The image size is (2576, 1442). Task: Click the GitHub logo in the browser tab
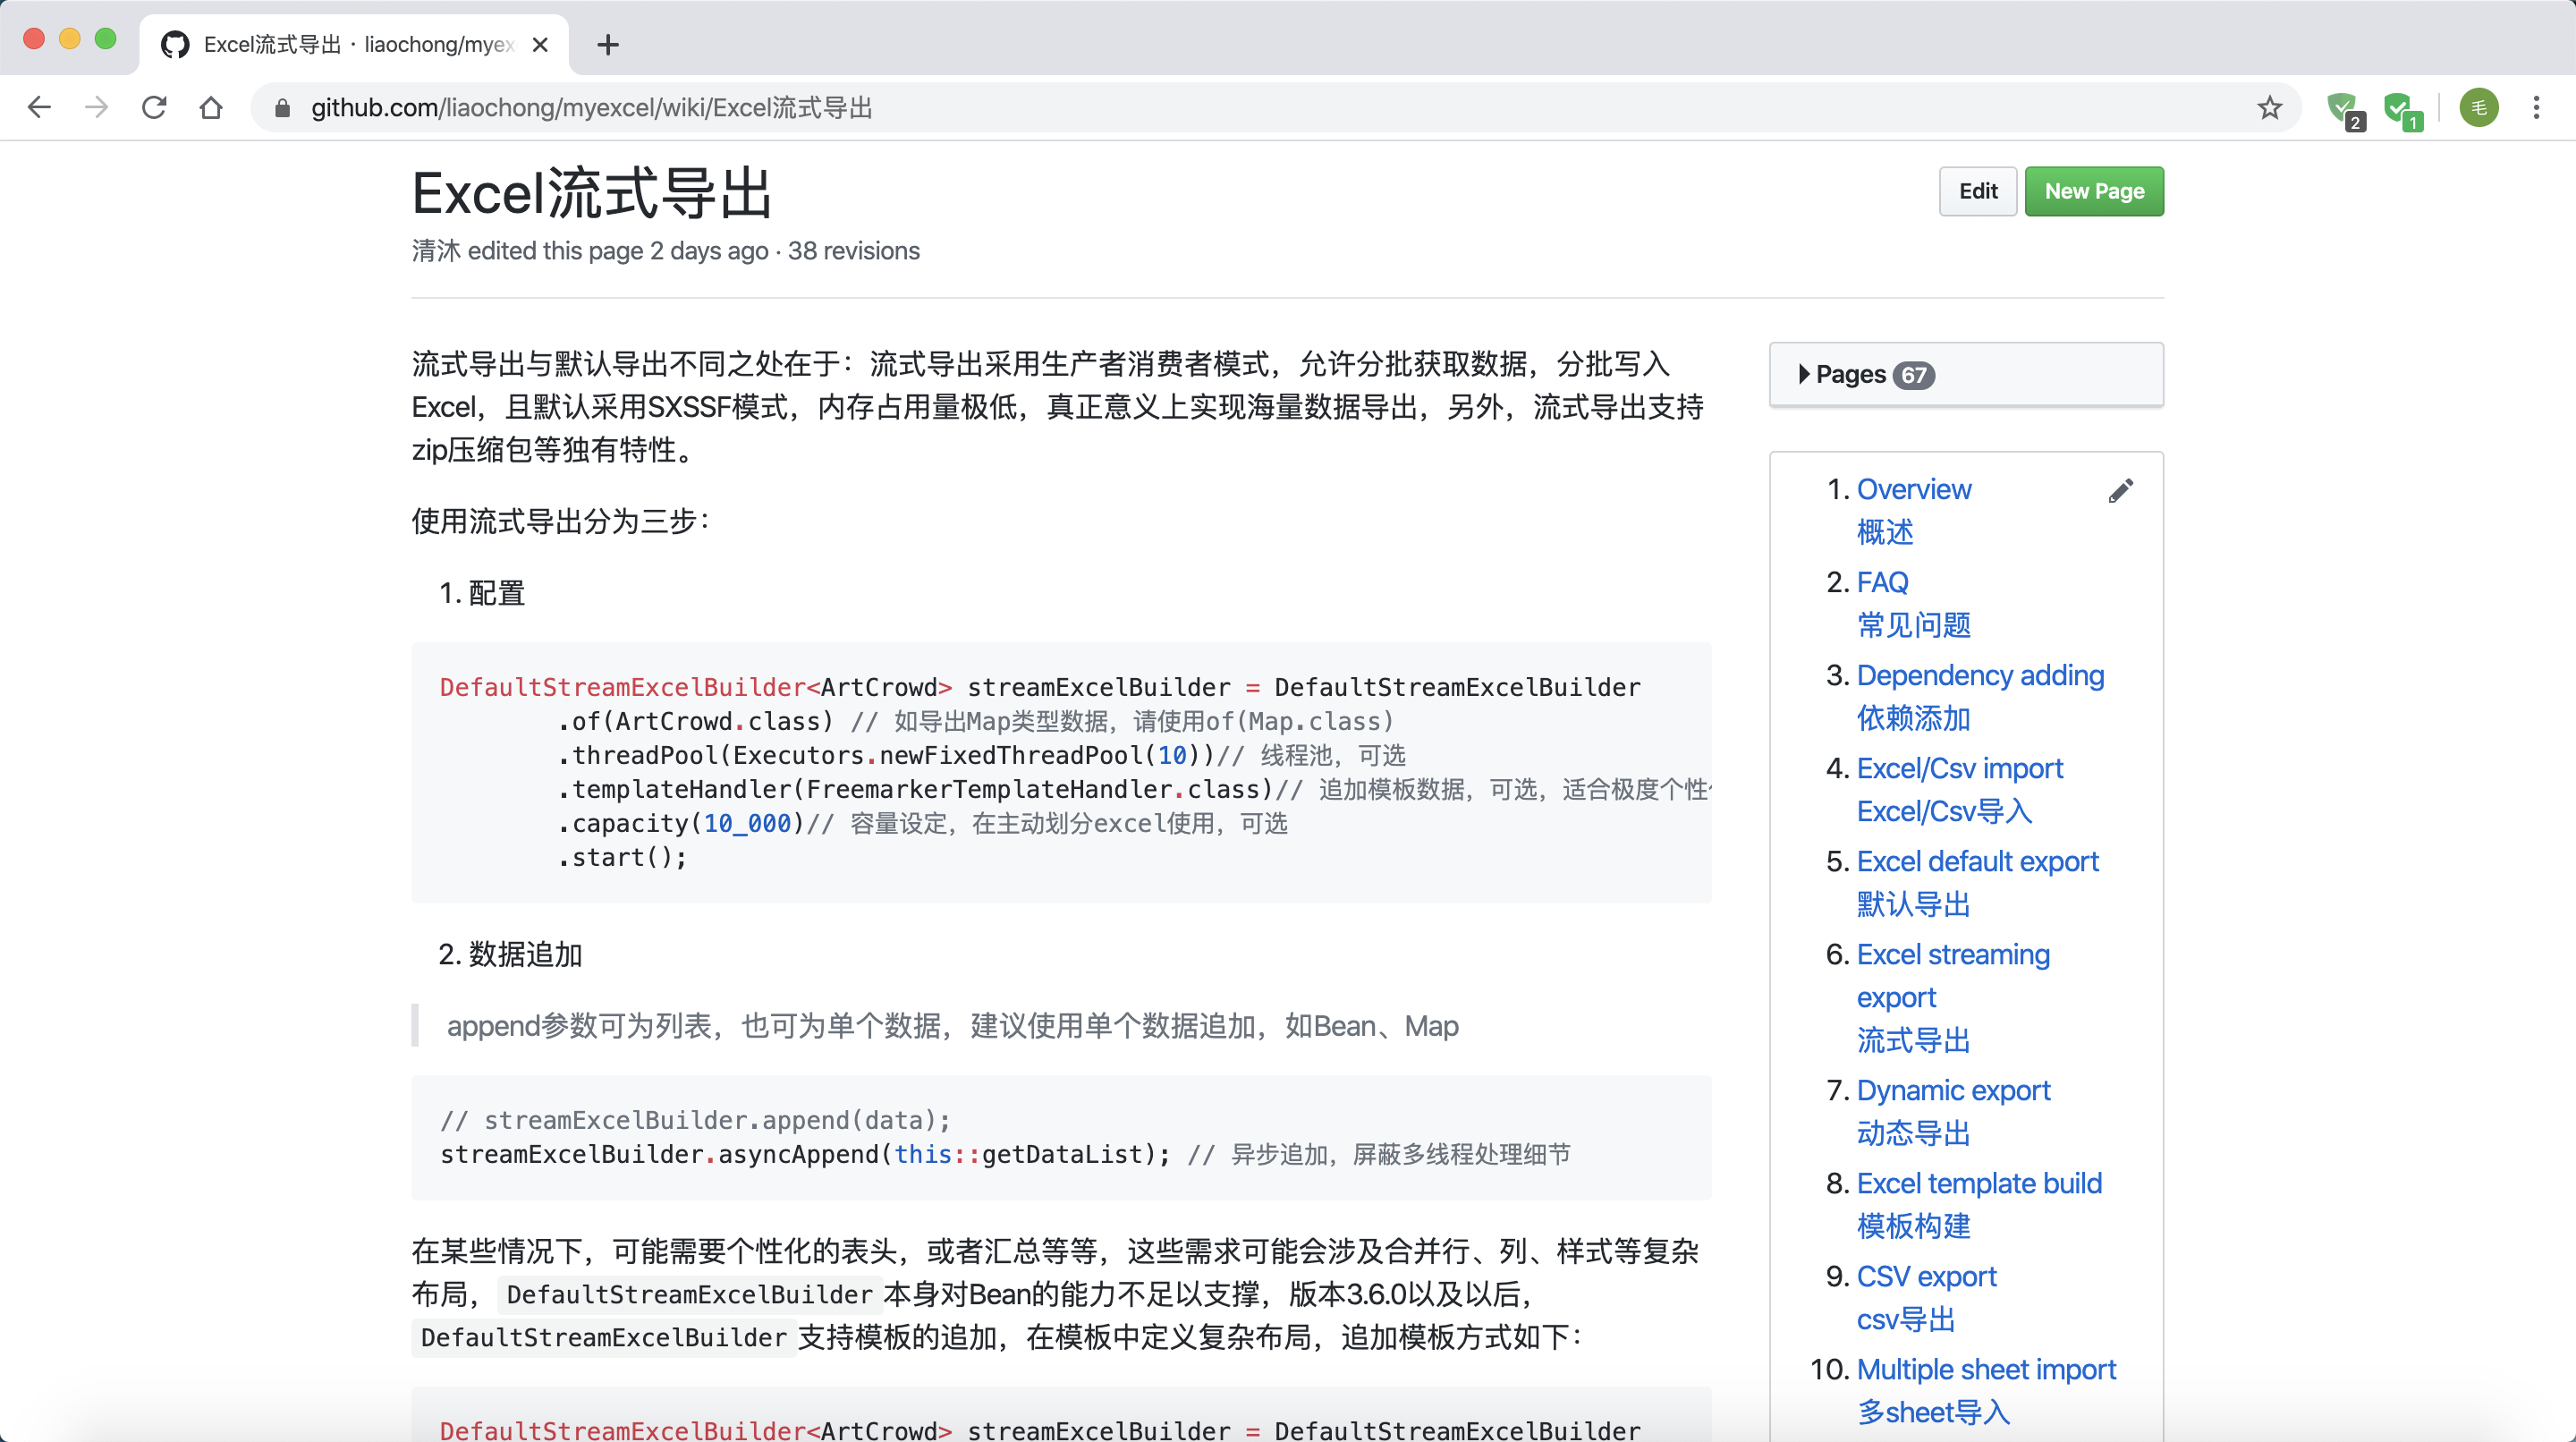click(174, 44)
